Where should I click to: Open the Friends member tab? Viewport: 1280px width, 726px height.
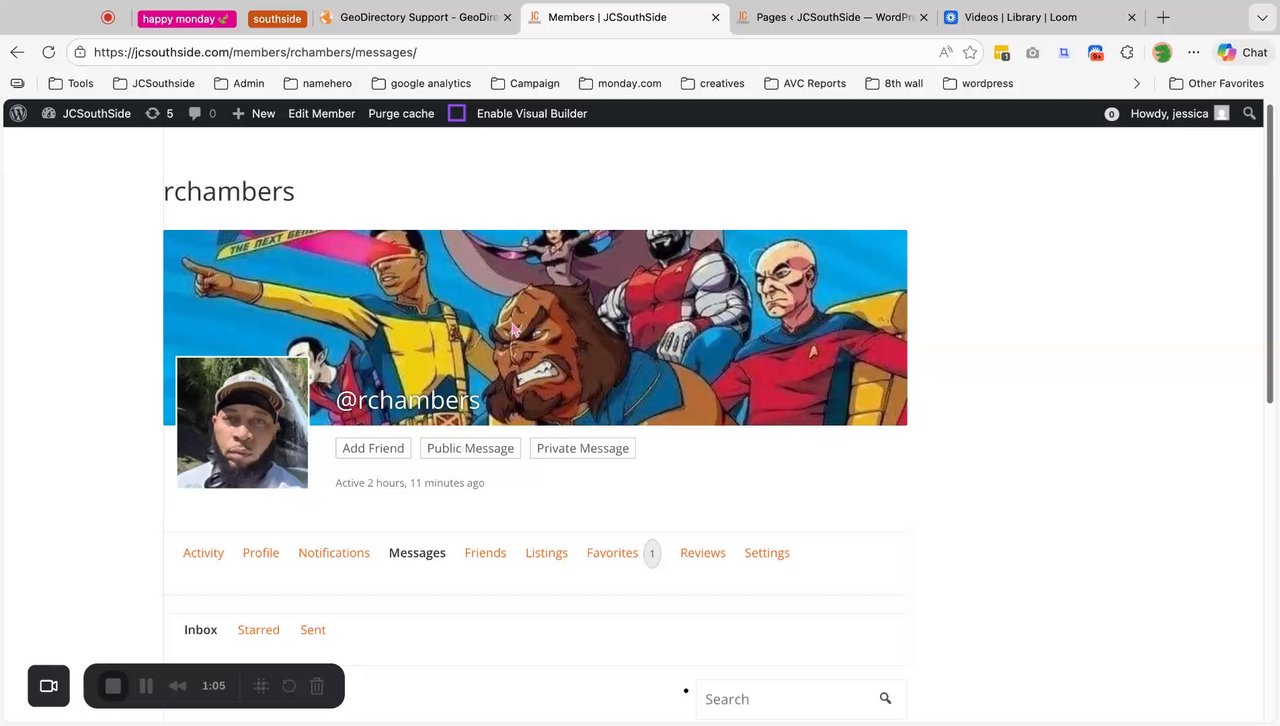point(485,553)
